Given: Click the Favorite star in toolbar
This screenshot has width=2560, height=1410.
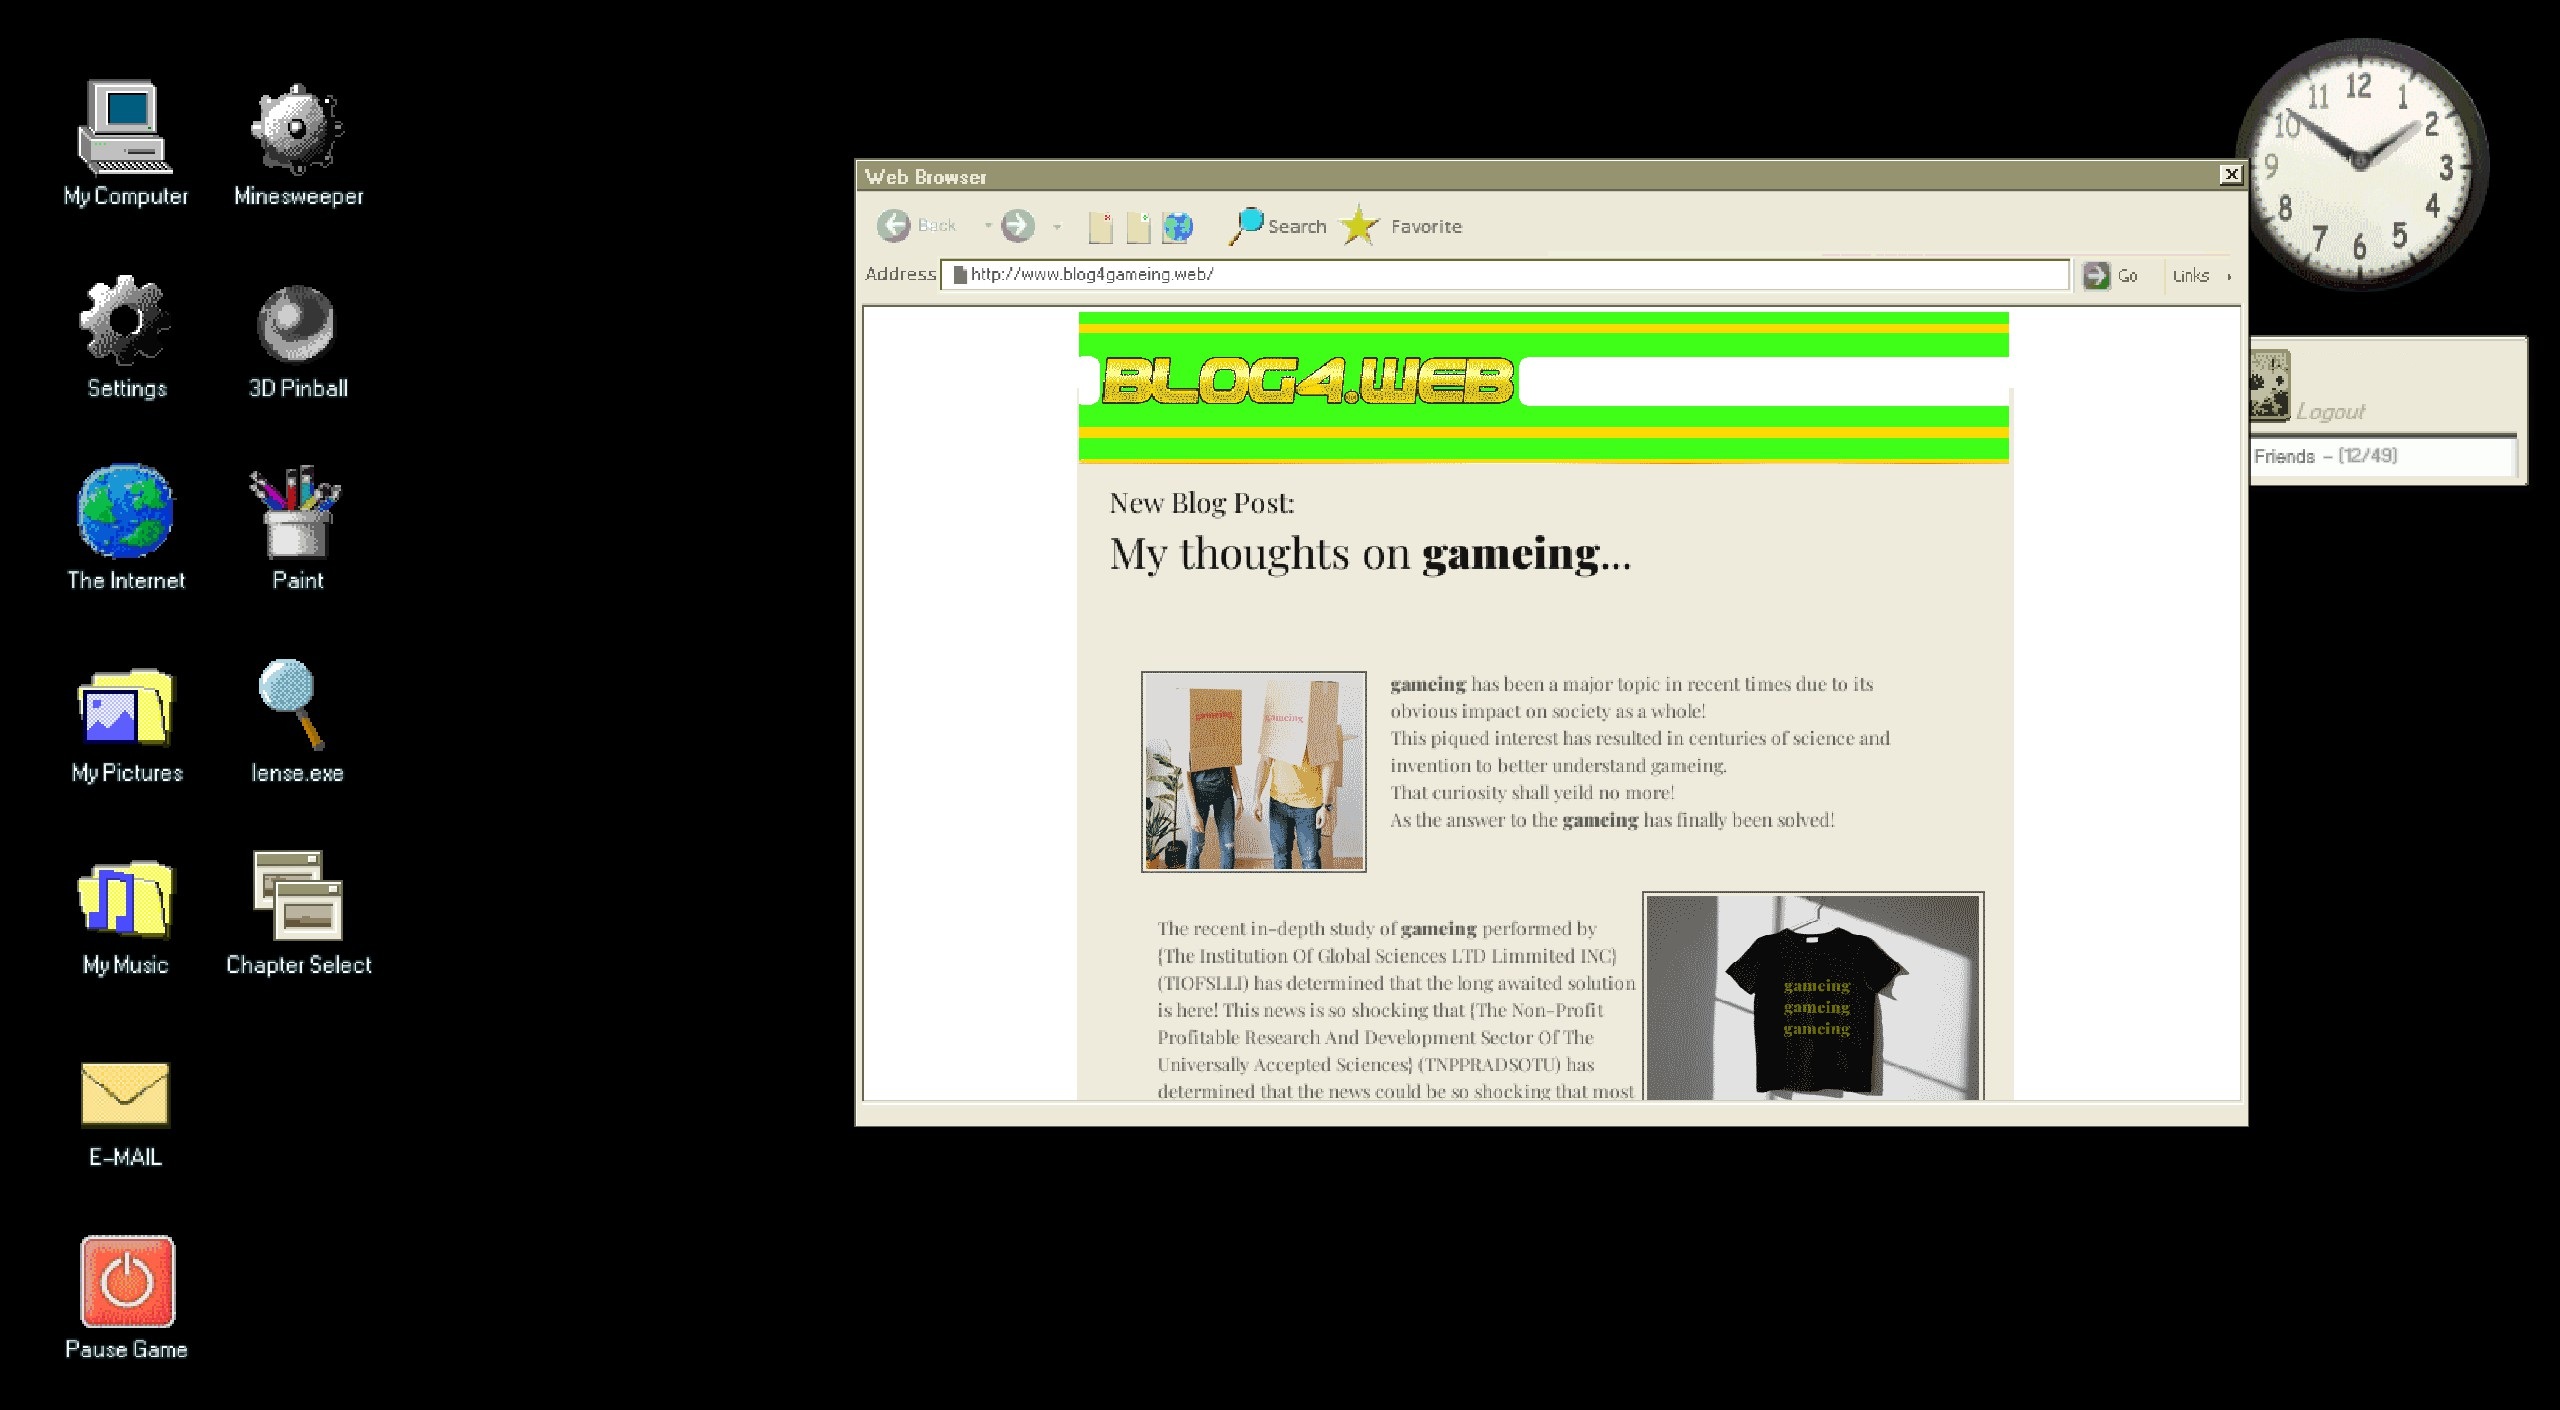Looking at the screenshot, I should [x=1360, y=226].
